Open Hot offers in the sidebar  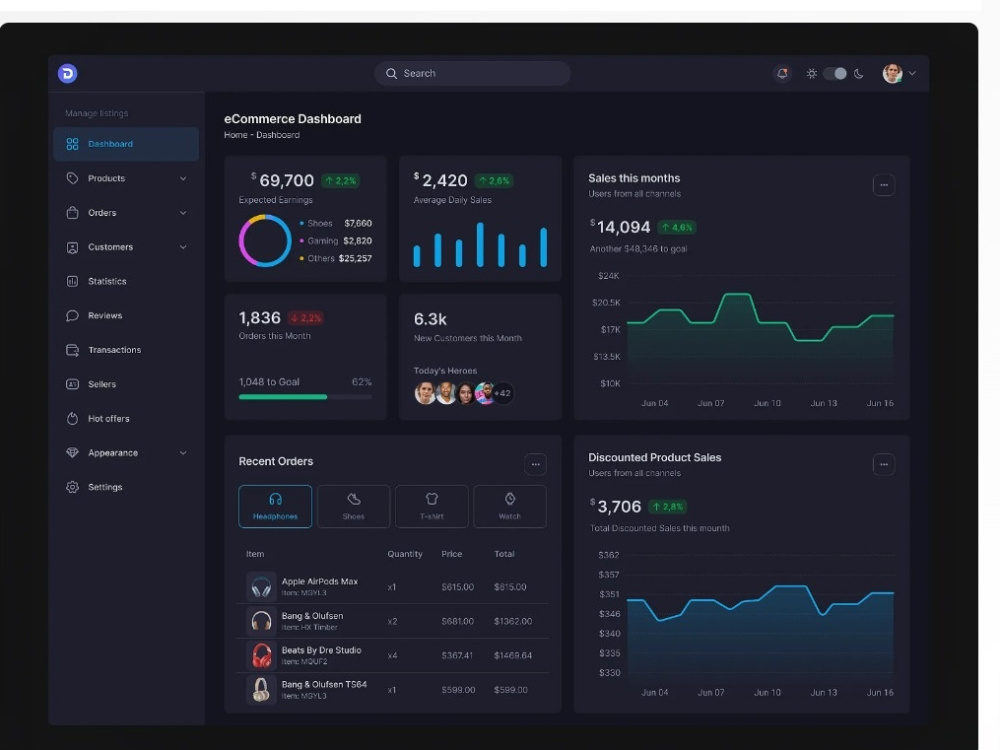tap(126, 418)
